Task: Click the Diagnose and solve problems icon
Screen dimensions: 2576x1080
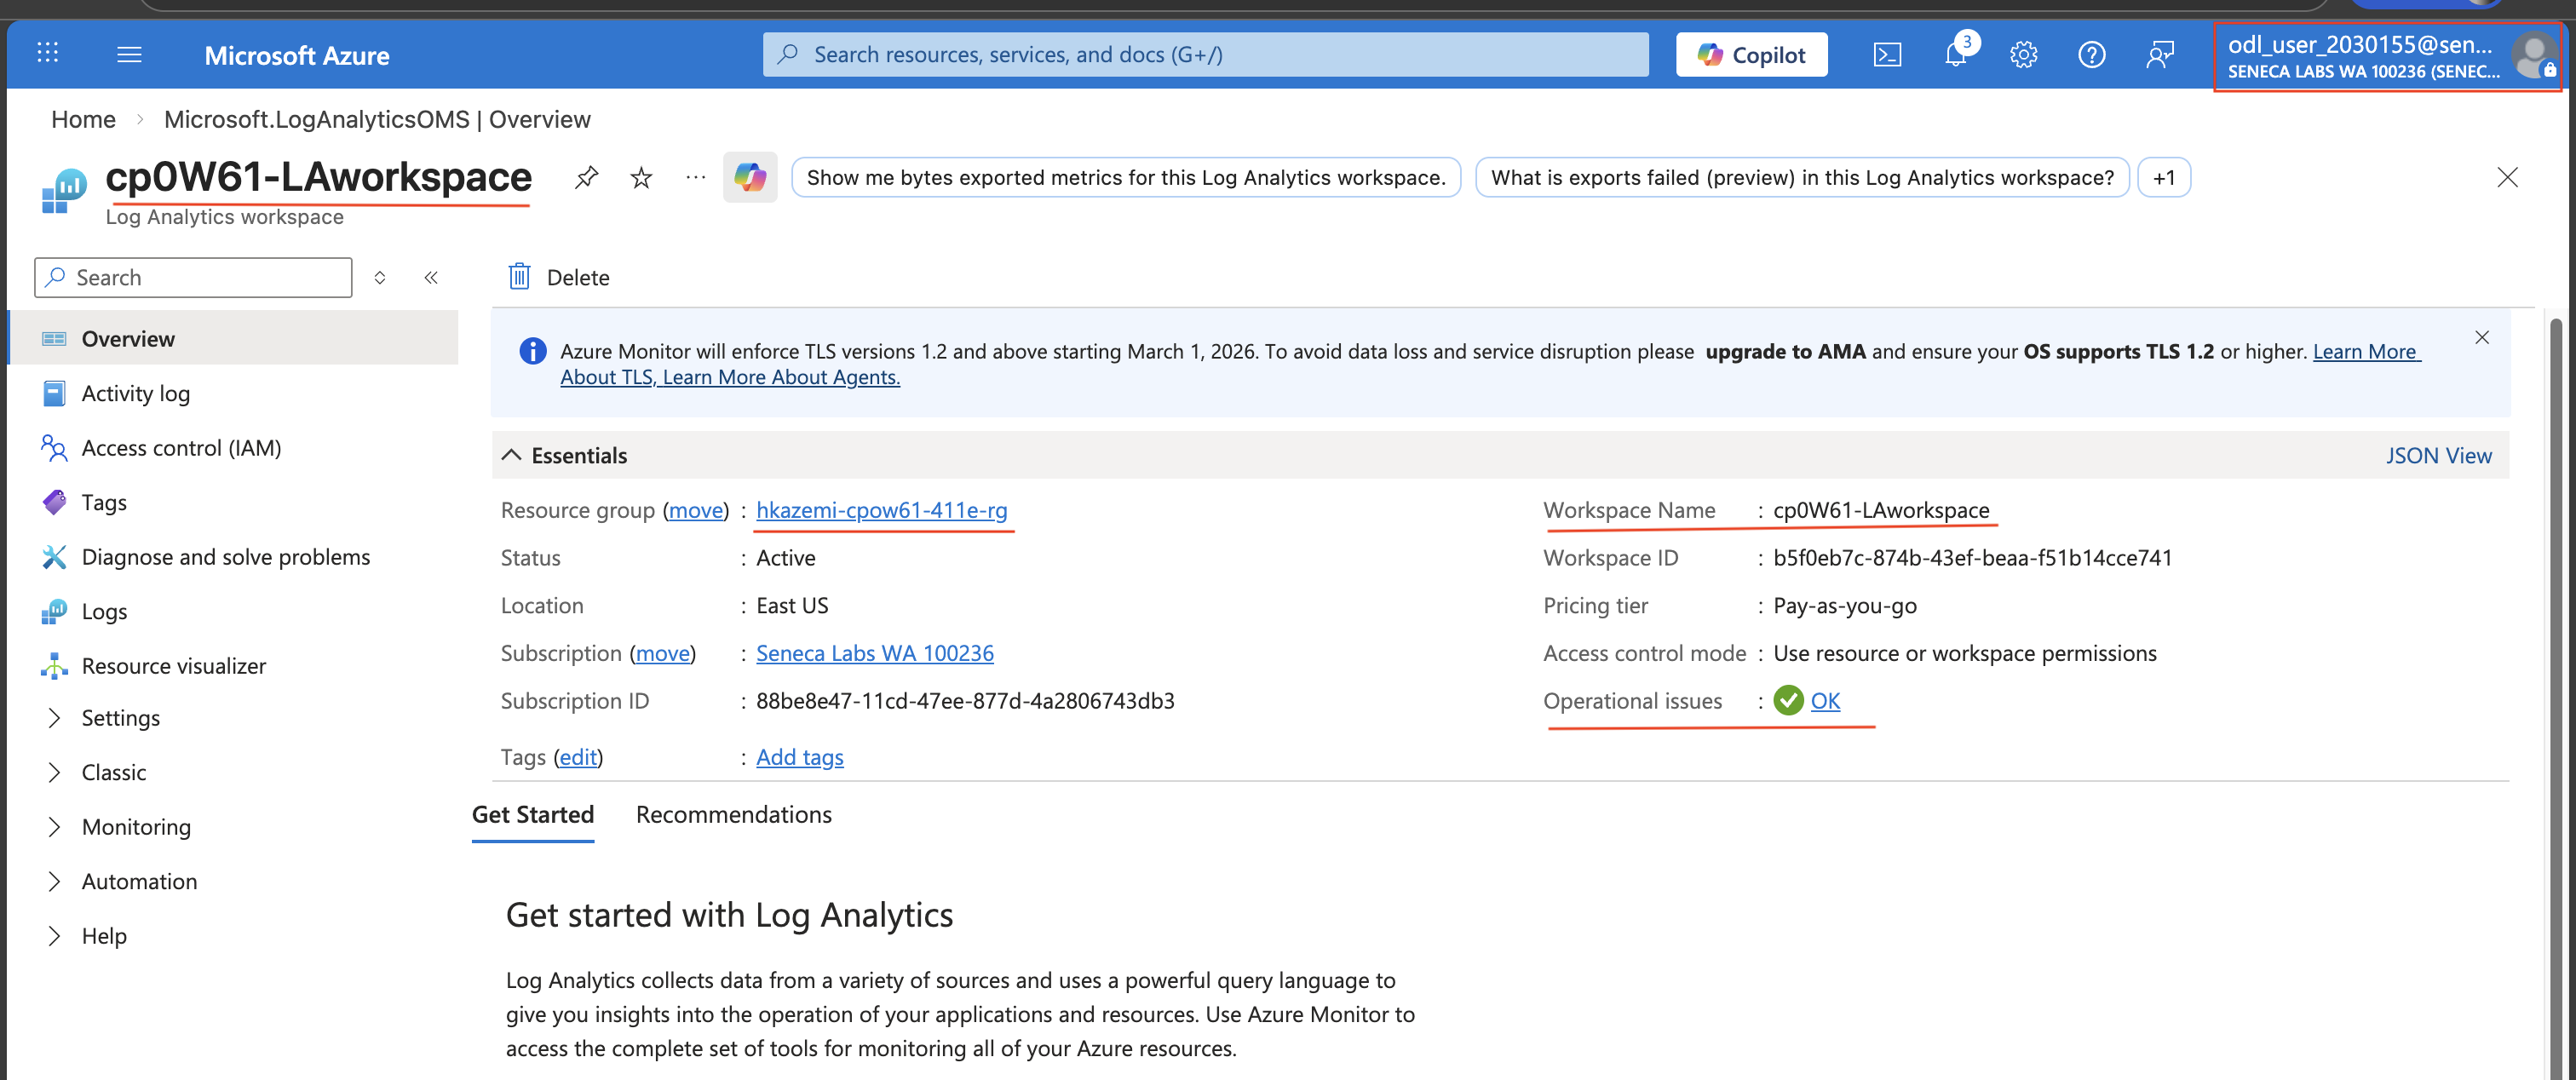Action: click(x=54, y=557)
